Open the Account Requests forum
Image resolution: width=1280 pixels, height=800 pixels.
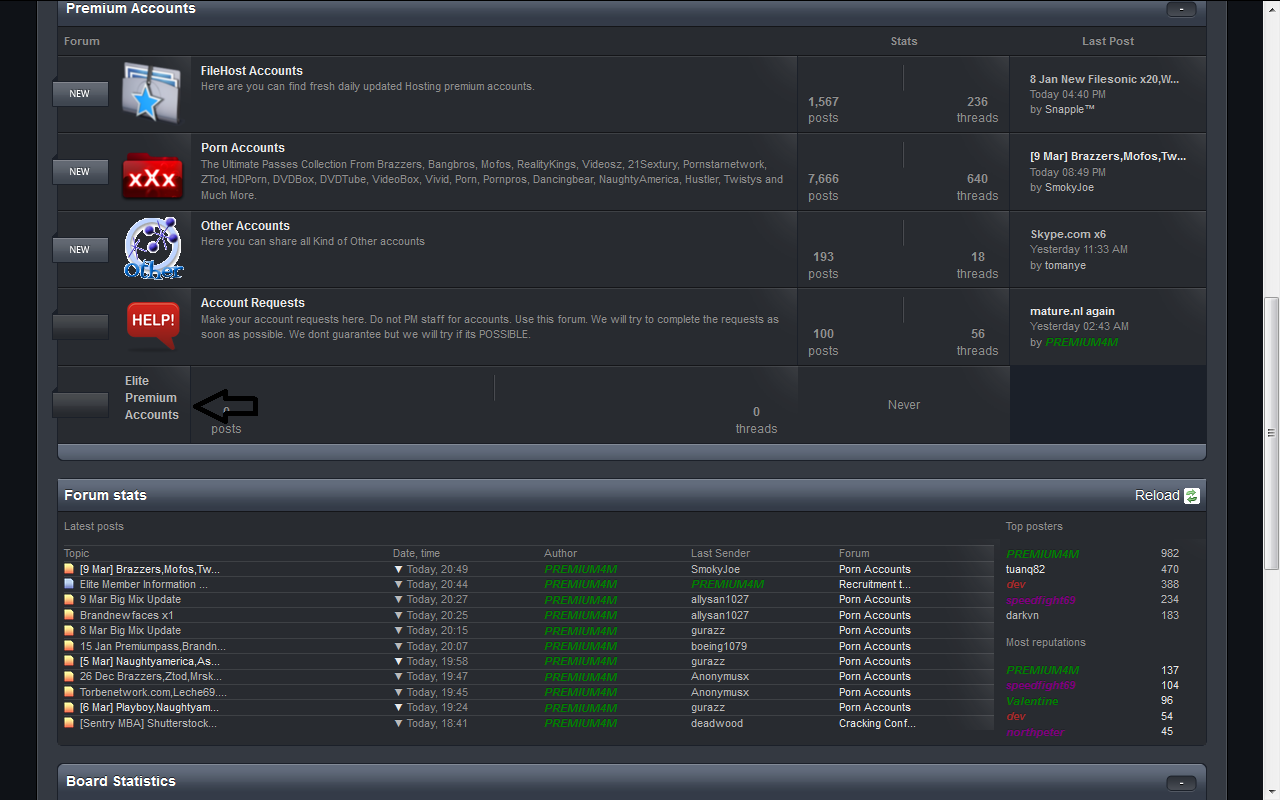click(253, 303)
